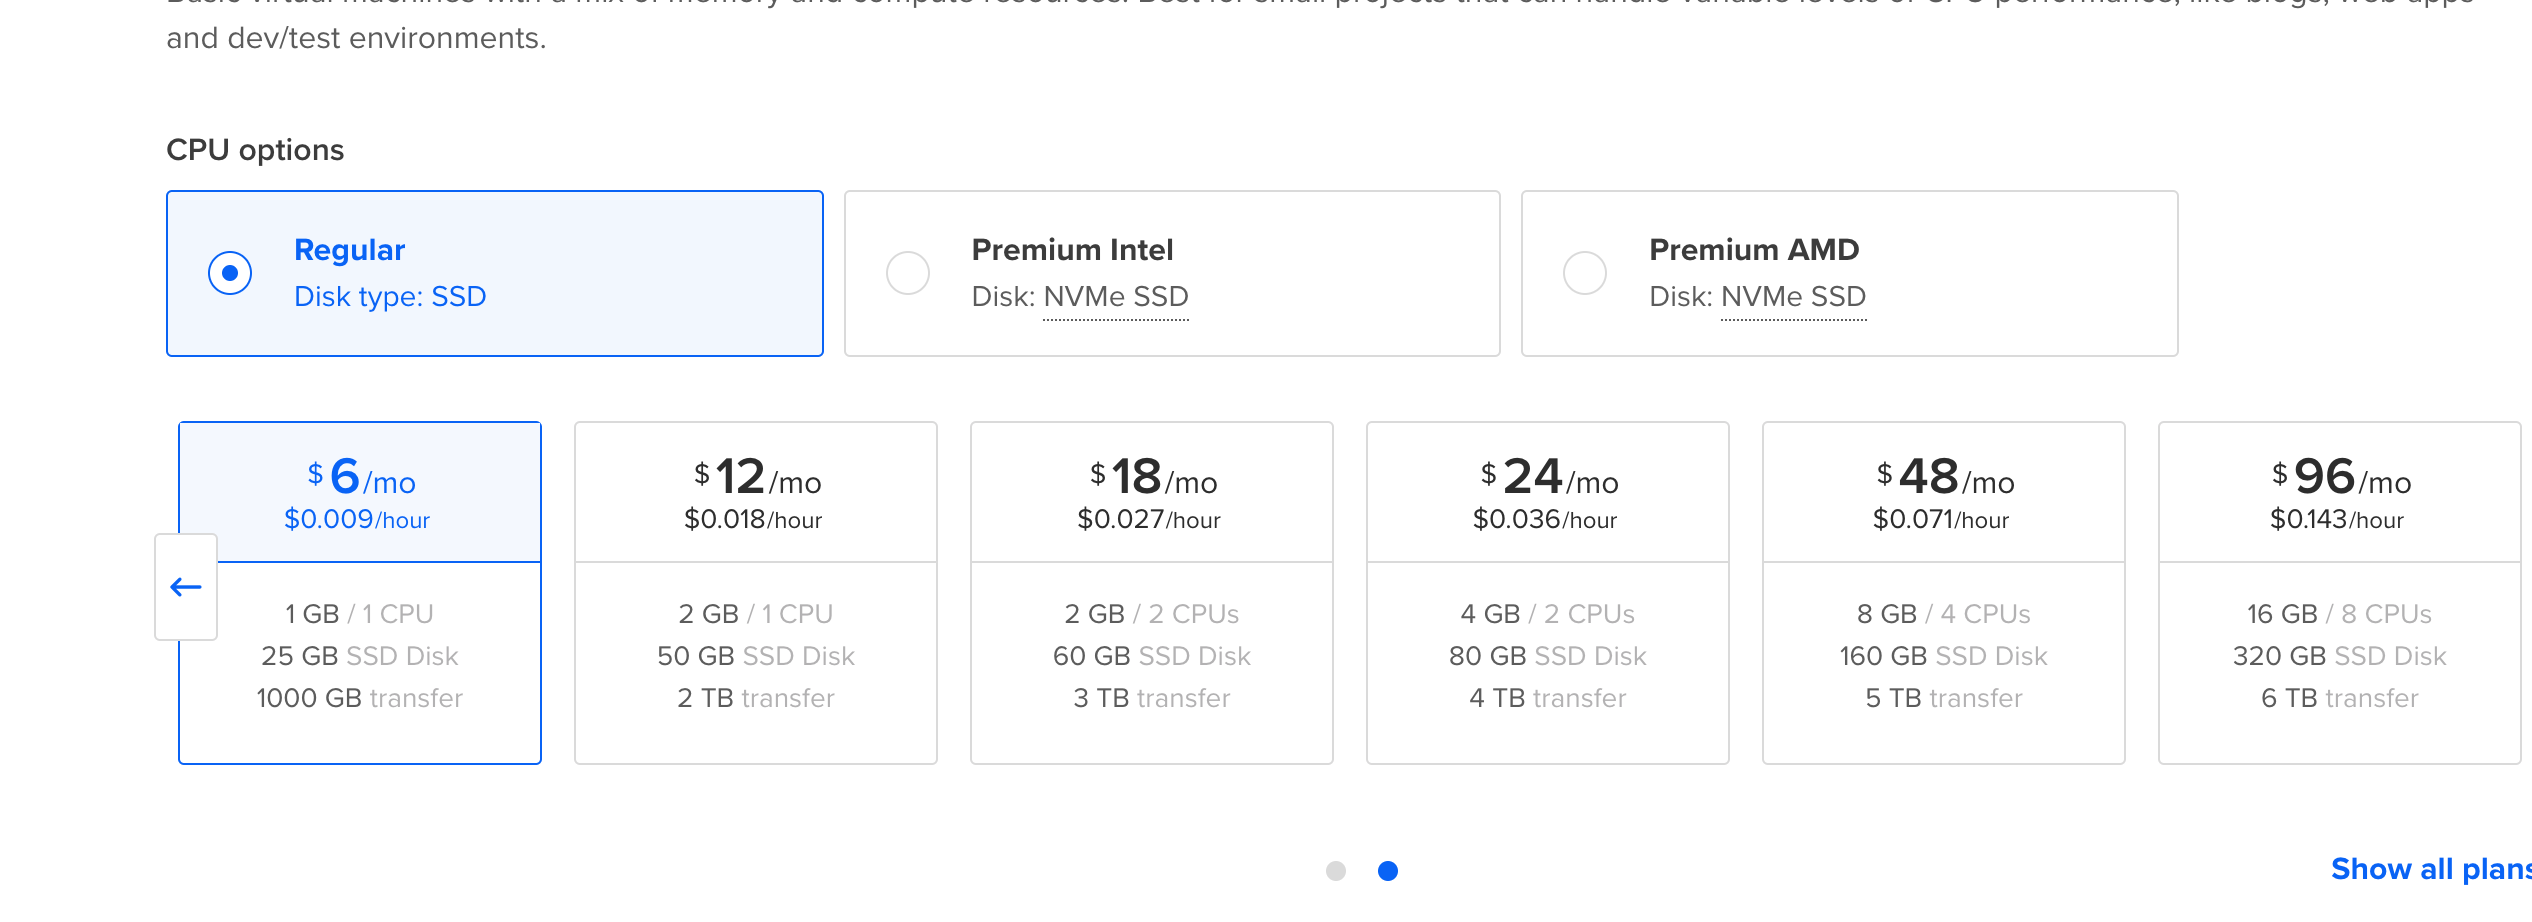2532x922 pixels.
Task: Choose the $18/mo plan card
Action: point(1151,592)
